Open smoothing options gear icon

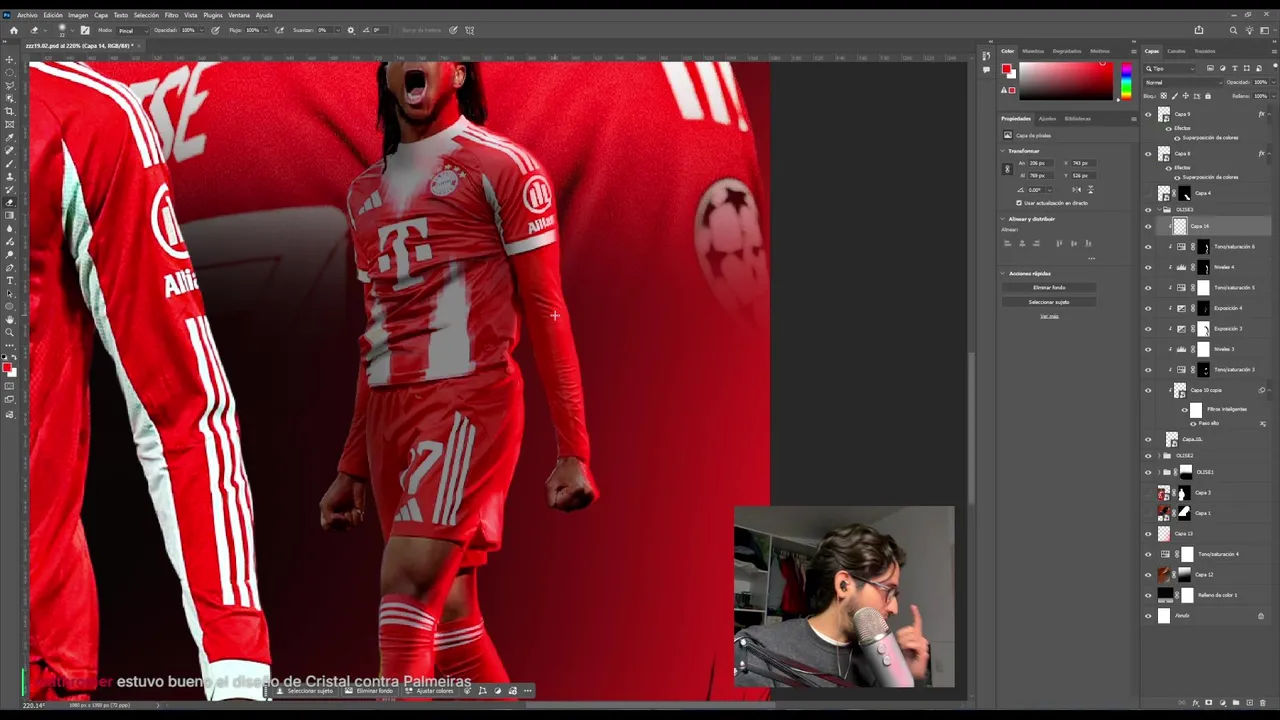[x=350, y=30]
